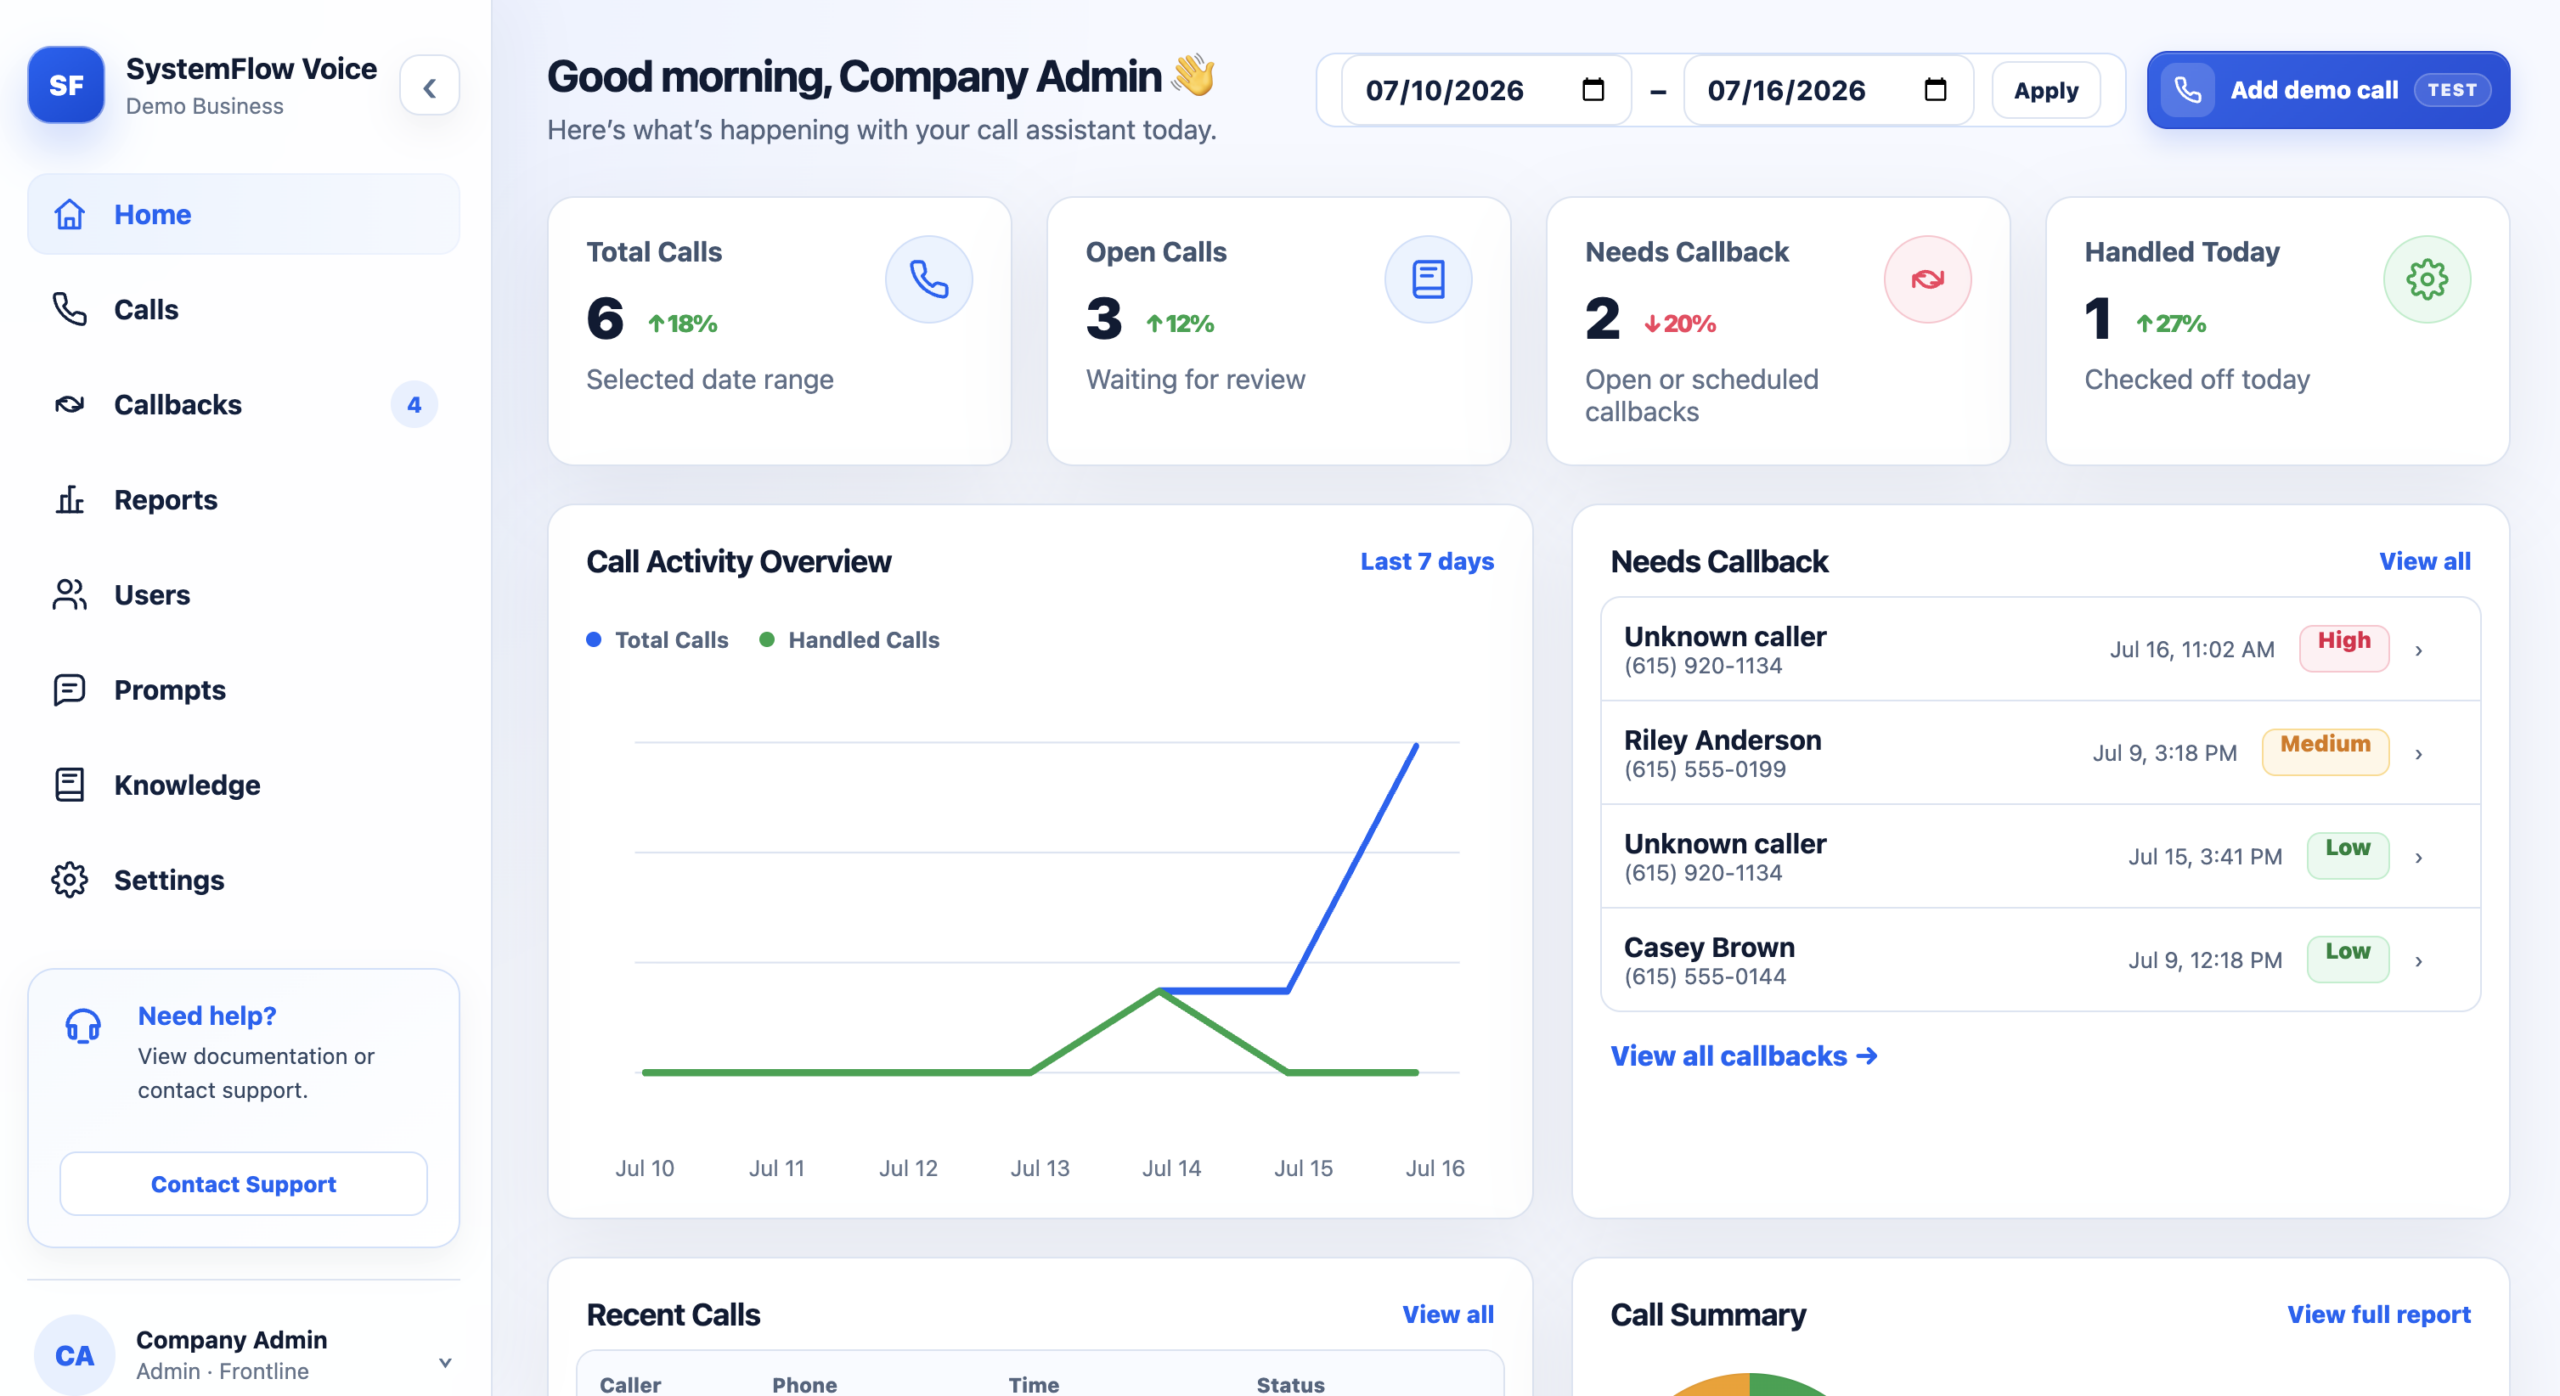Click the Last 7 days link

point(1427,561)
